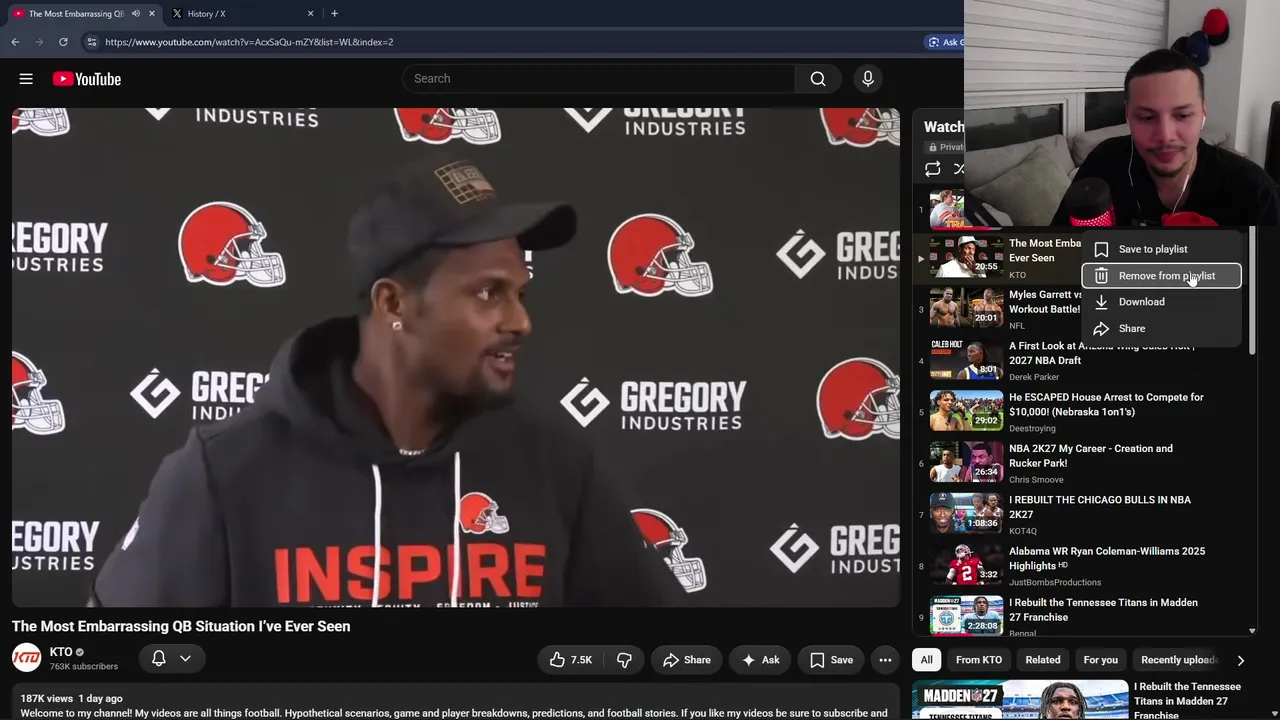The width and height of the screenshot is (1280, 720).
Task: Click the video player to pause
Action: 455,357
